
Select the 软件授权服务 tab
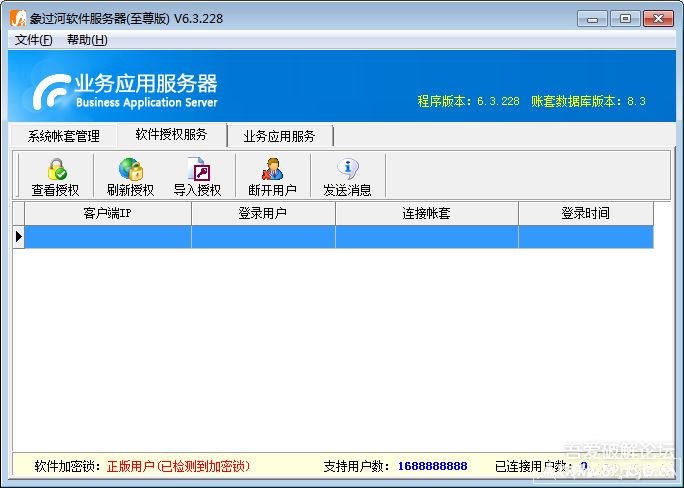click(x=171, y=134)
